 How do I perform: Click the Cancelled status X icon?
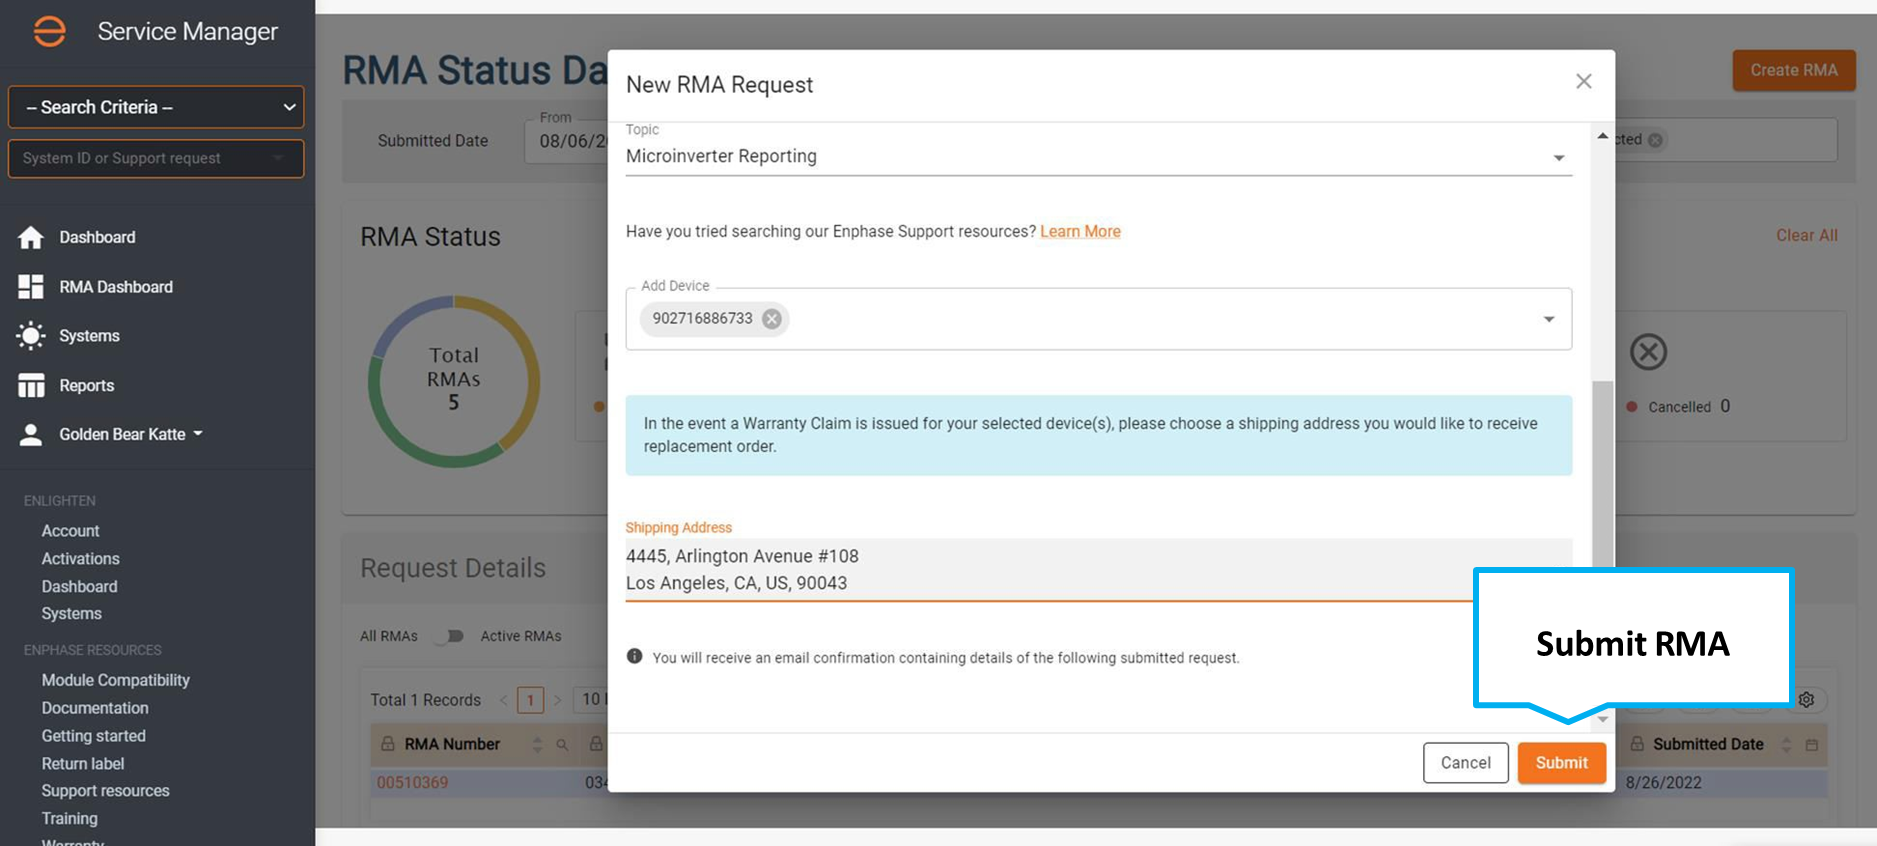1649,352
